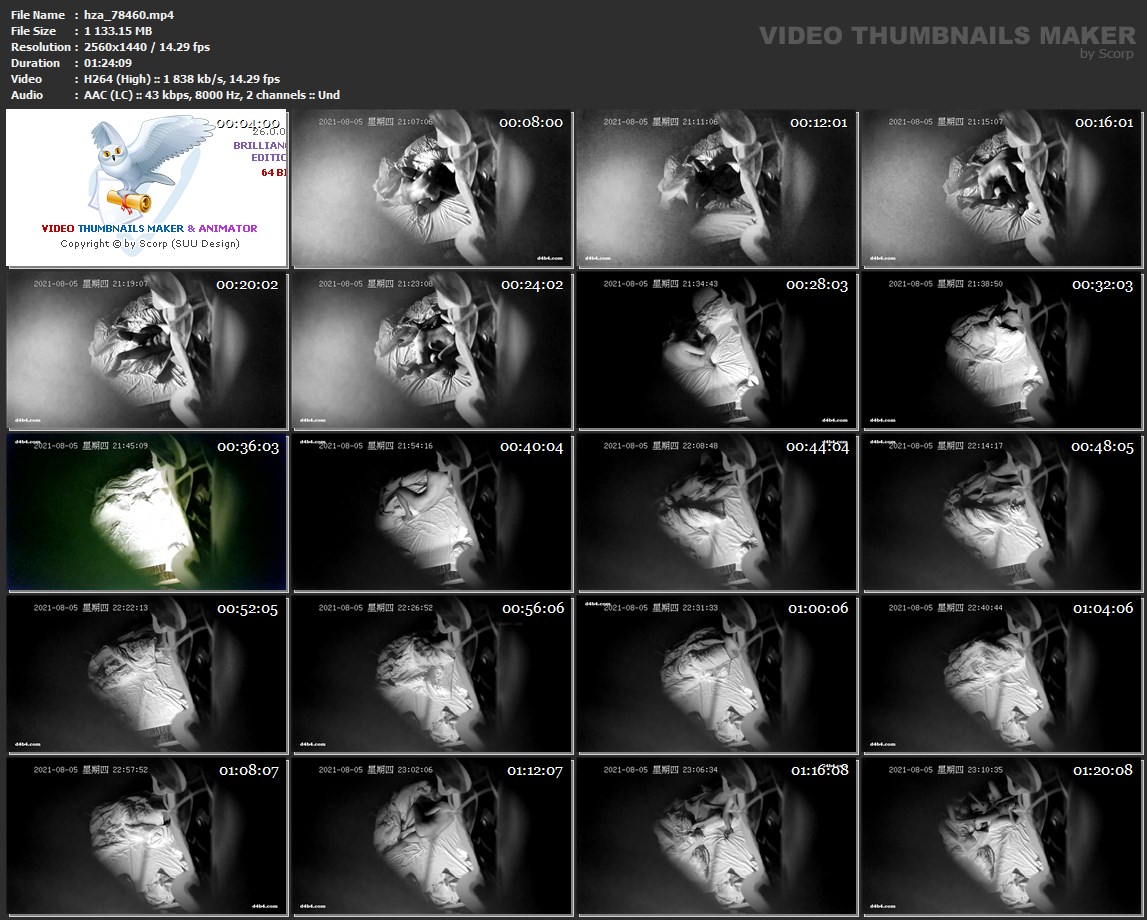Open the thumbnail at 00:08:00
The width and height of the screenshot is (1147, 920).
click(x=431, y=187)
